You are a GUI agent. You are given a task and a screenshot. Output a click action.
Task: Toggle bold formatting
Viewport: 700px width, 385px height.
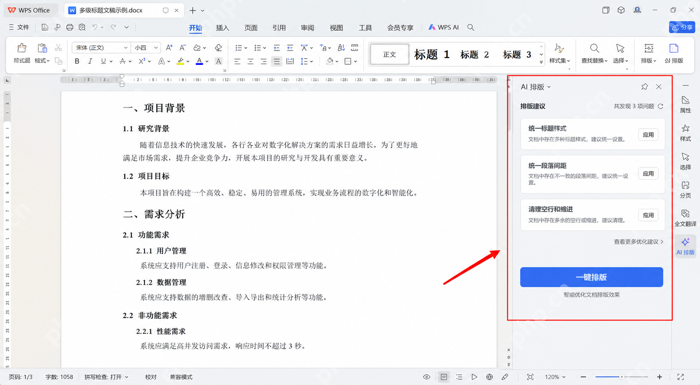click(77, 61)
